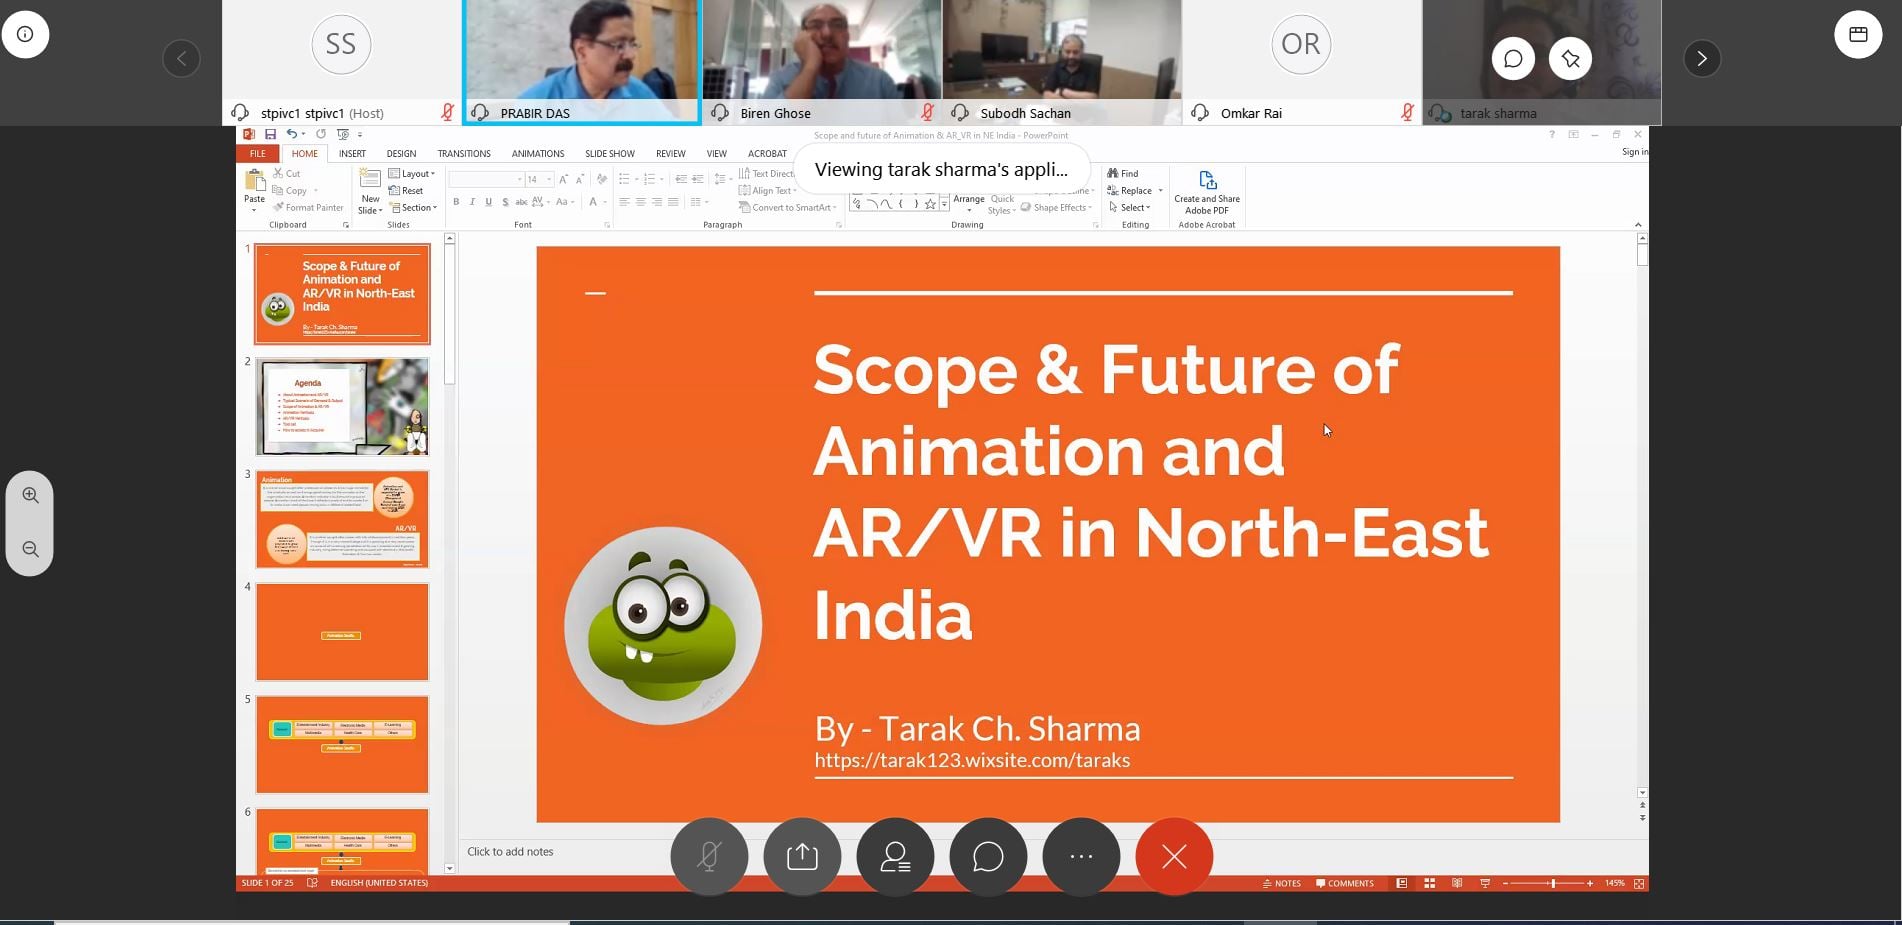The height and width of the screenshot is (925, 1902).
Task: Open the Layout dropdown
Action: pos(412,174)
